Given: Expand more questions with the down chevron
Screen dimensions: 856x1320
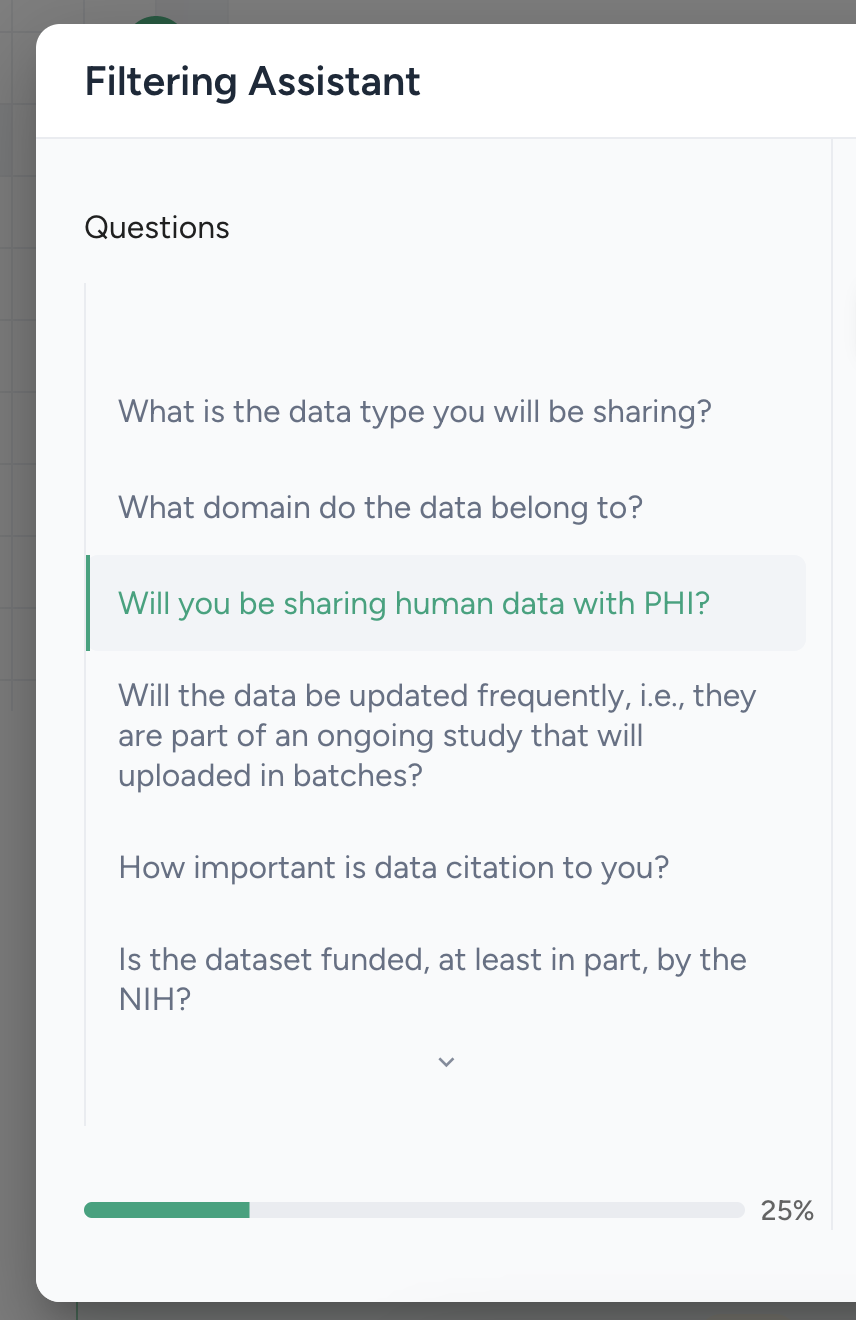Looking at the screenshot, I should 447,1062.
